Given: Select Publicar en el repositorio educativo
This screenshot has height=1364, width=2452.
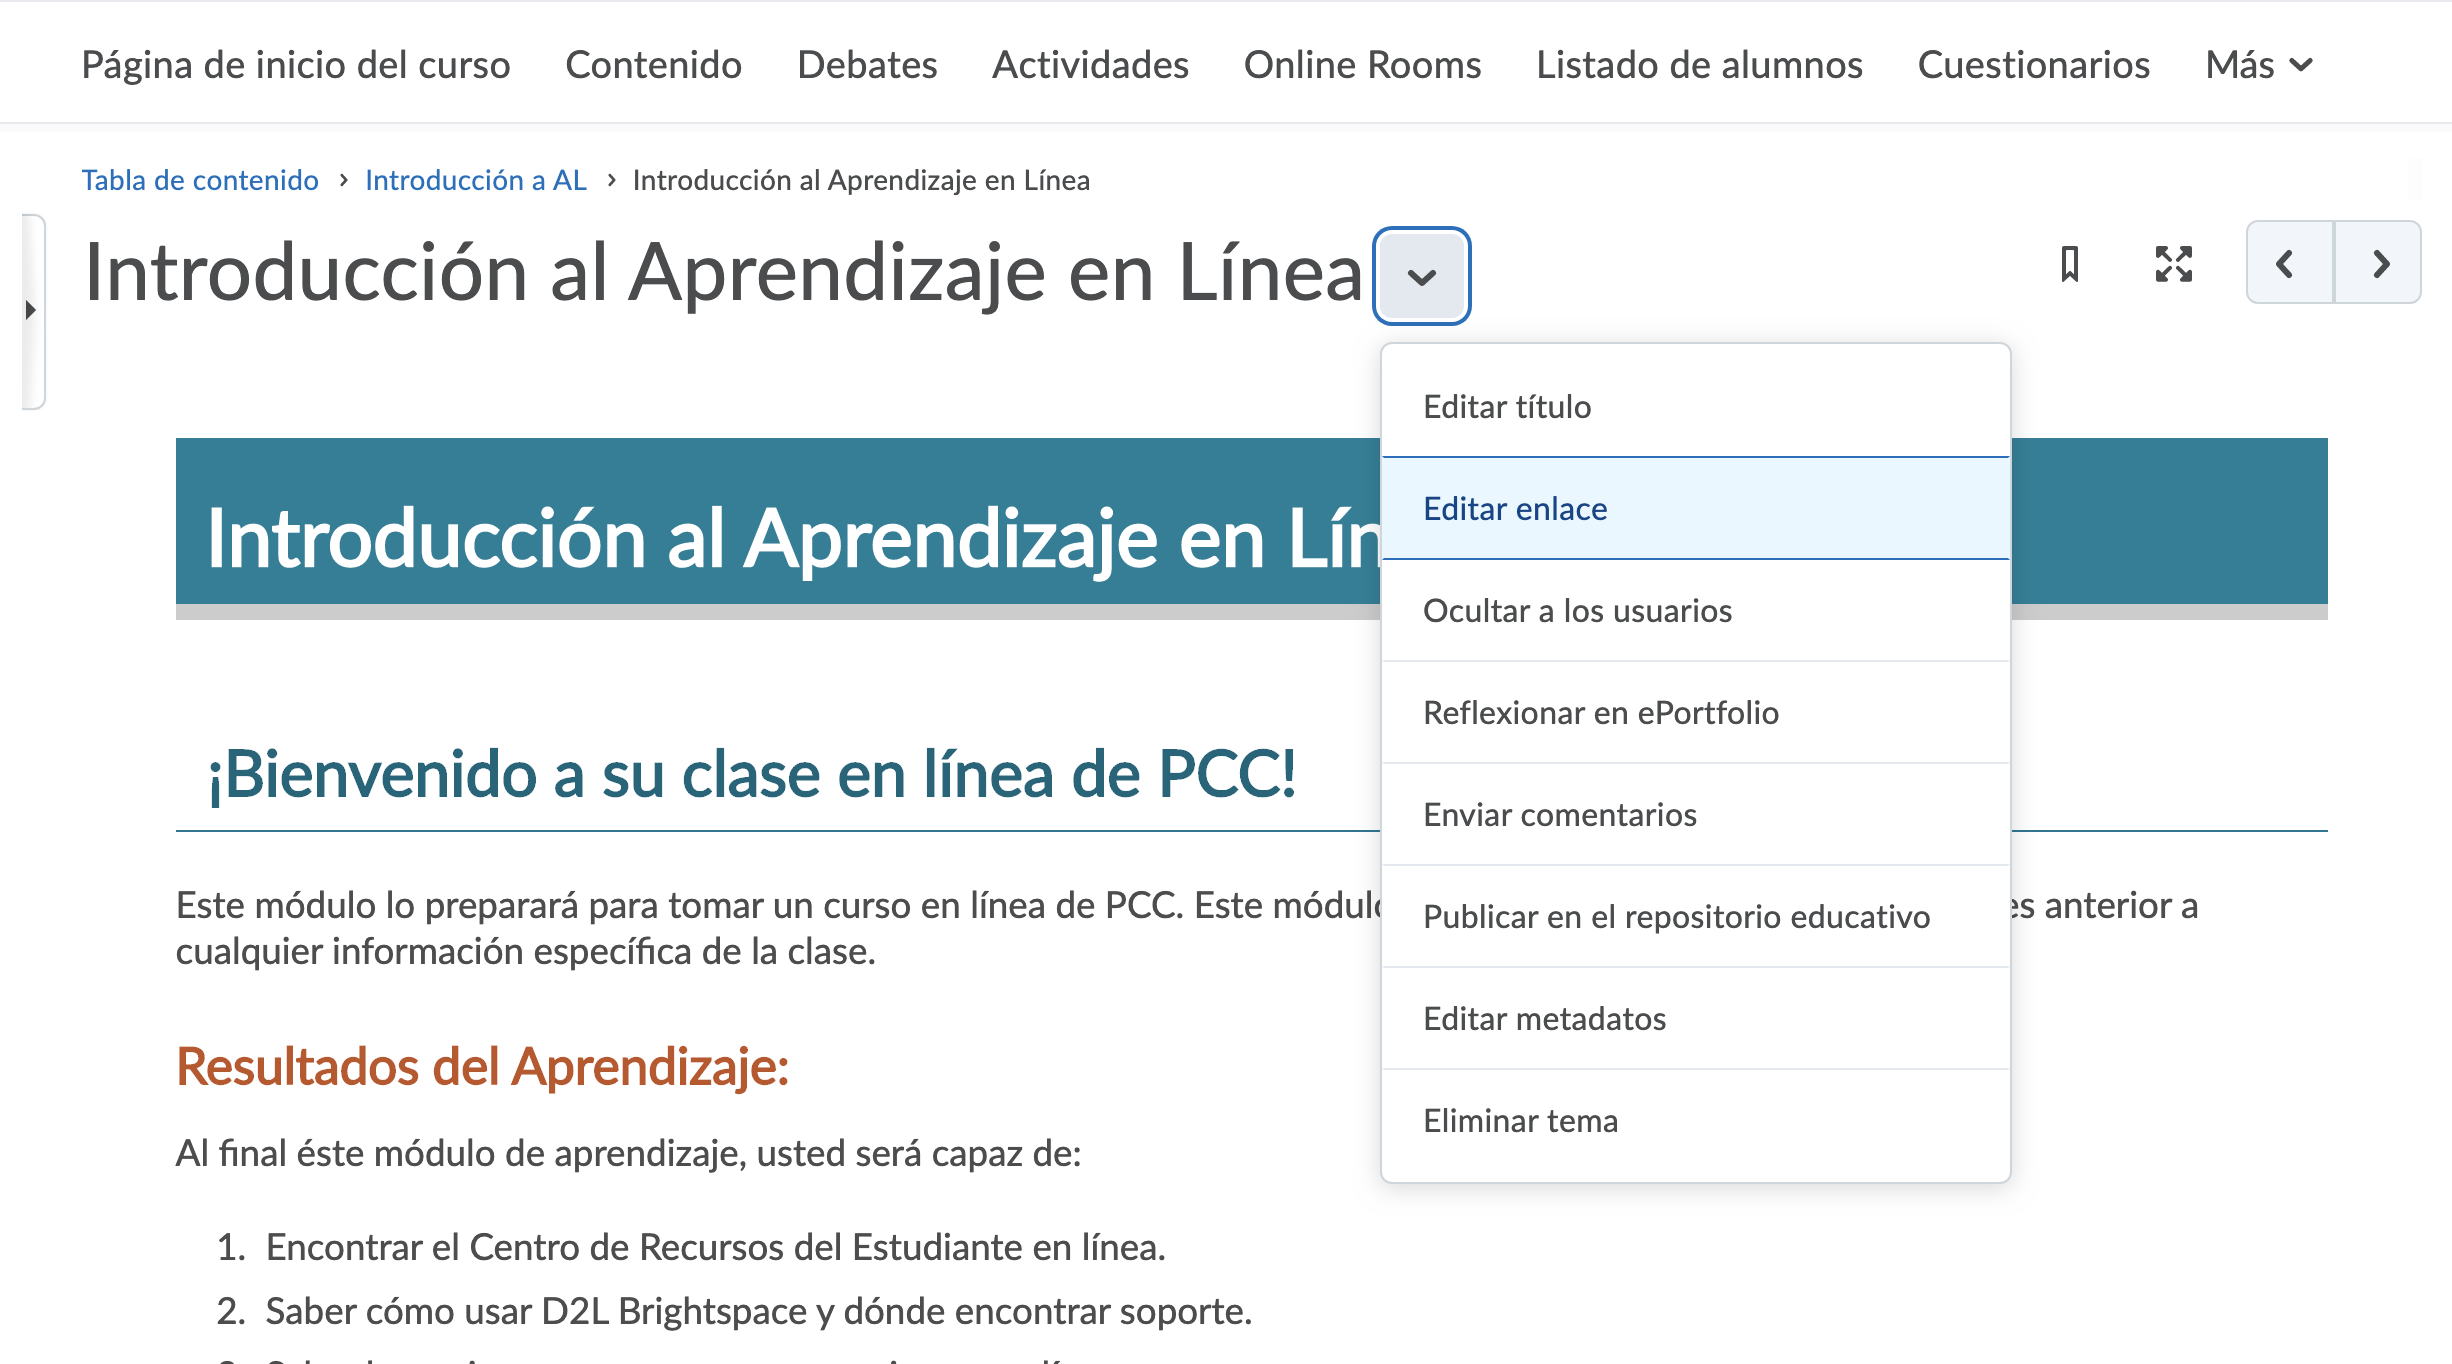Looking at the screenshot, I should tap(1675, 917).
